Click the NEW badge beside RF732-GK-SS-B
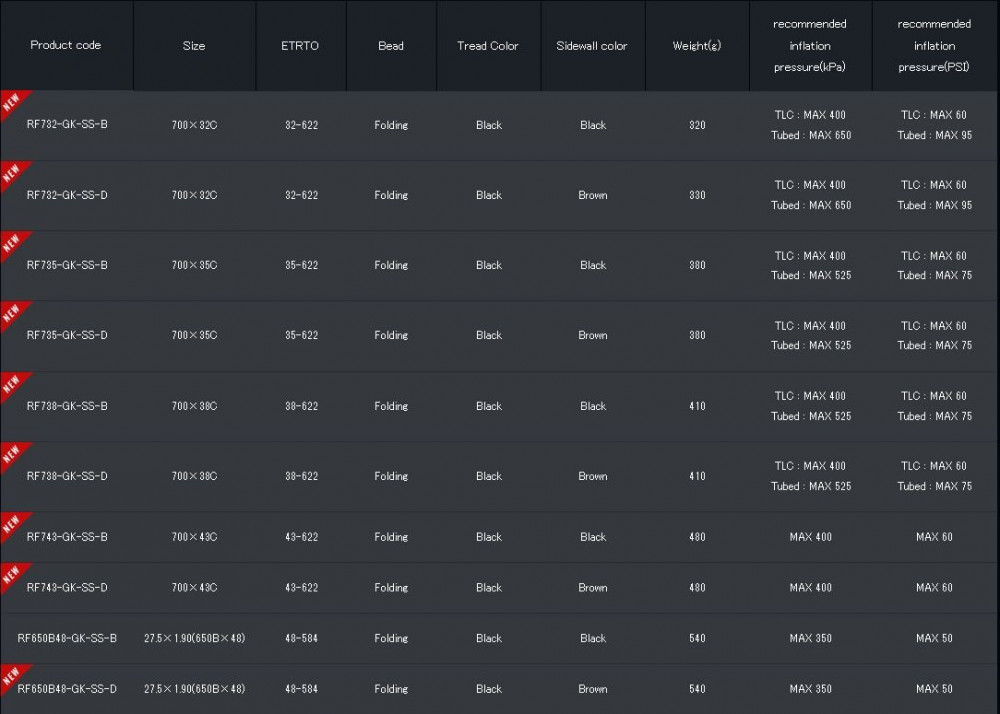This screenshot has height=714, width=1000. click(11, 102)
